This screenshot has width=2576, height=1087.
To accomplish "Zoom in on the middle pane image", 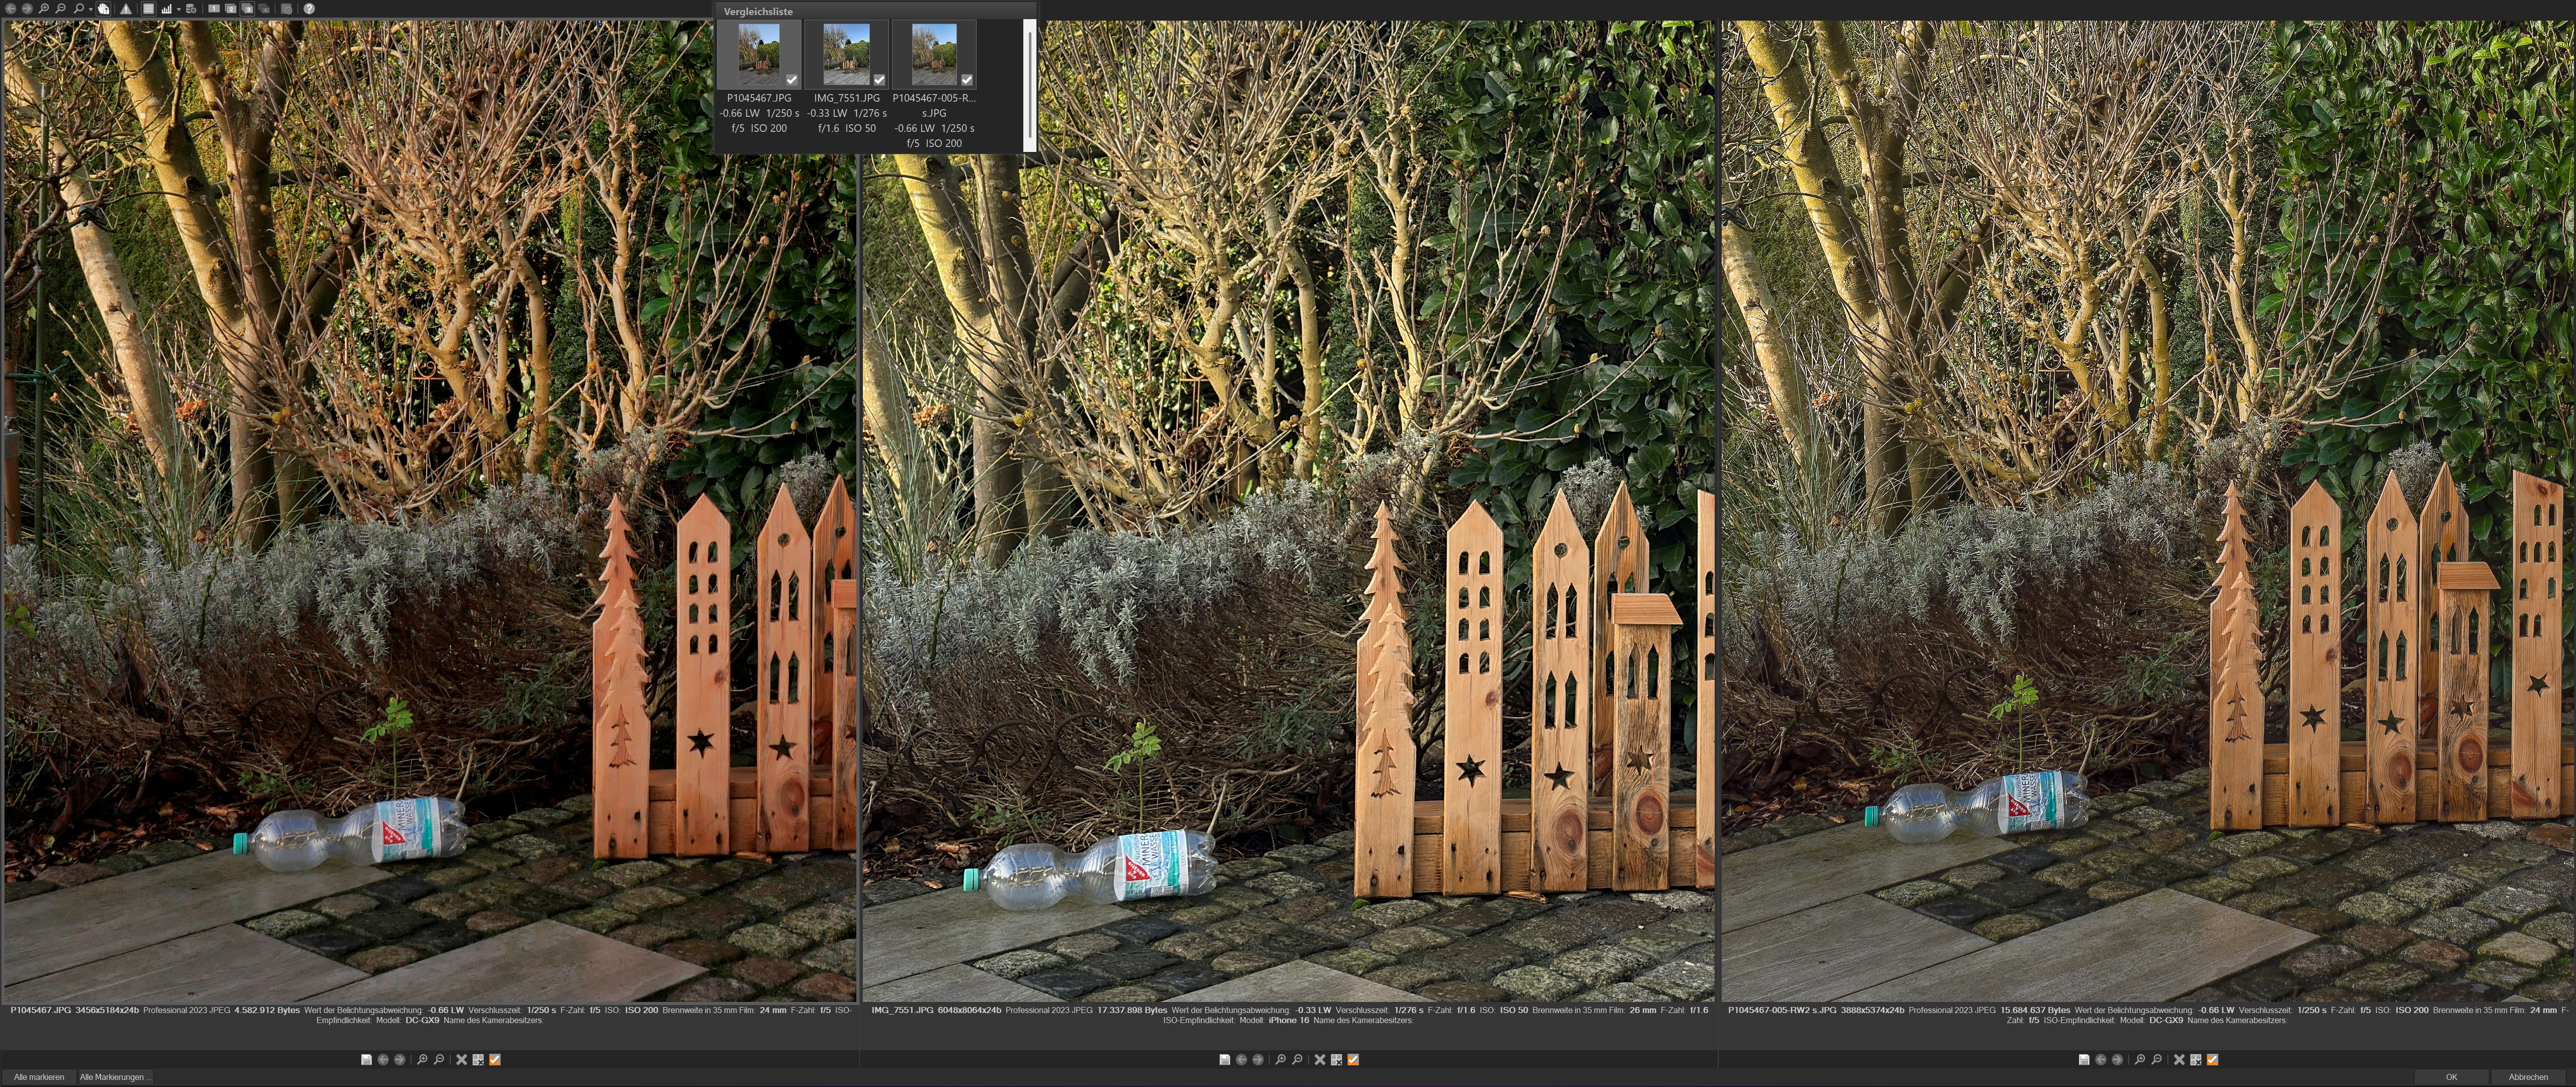I will click(x=1281, y=1059).
